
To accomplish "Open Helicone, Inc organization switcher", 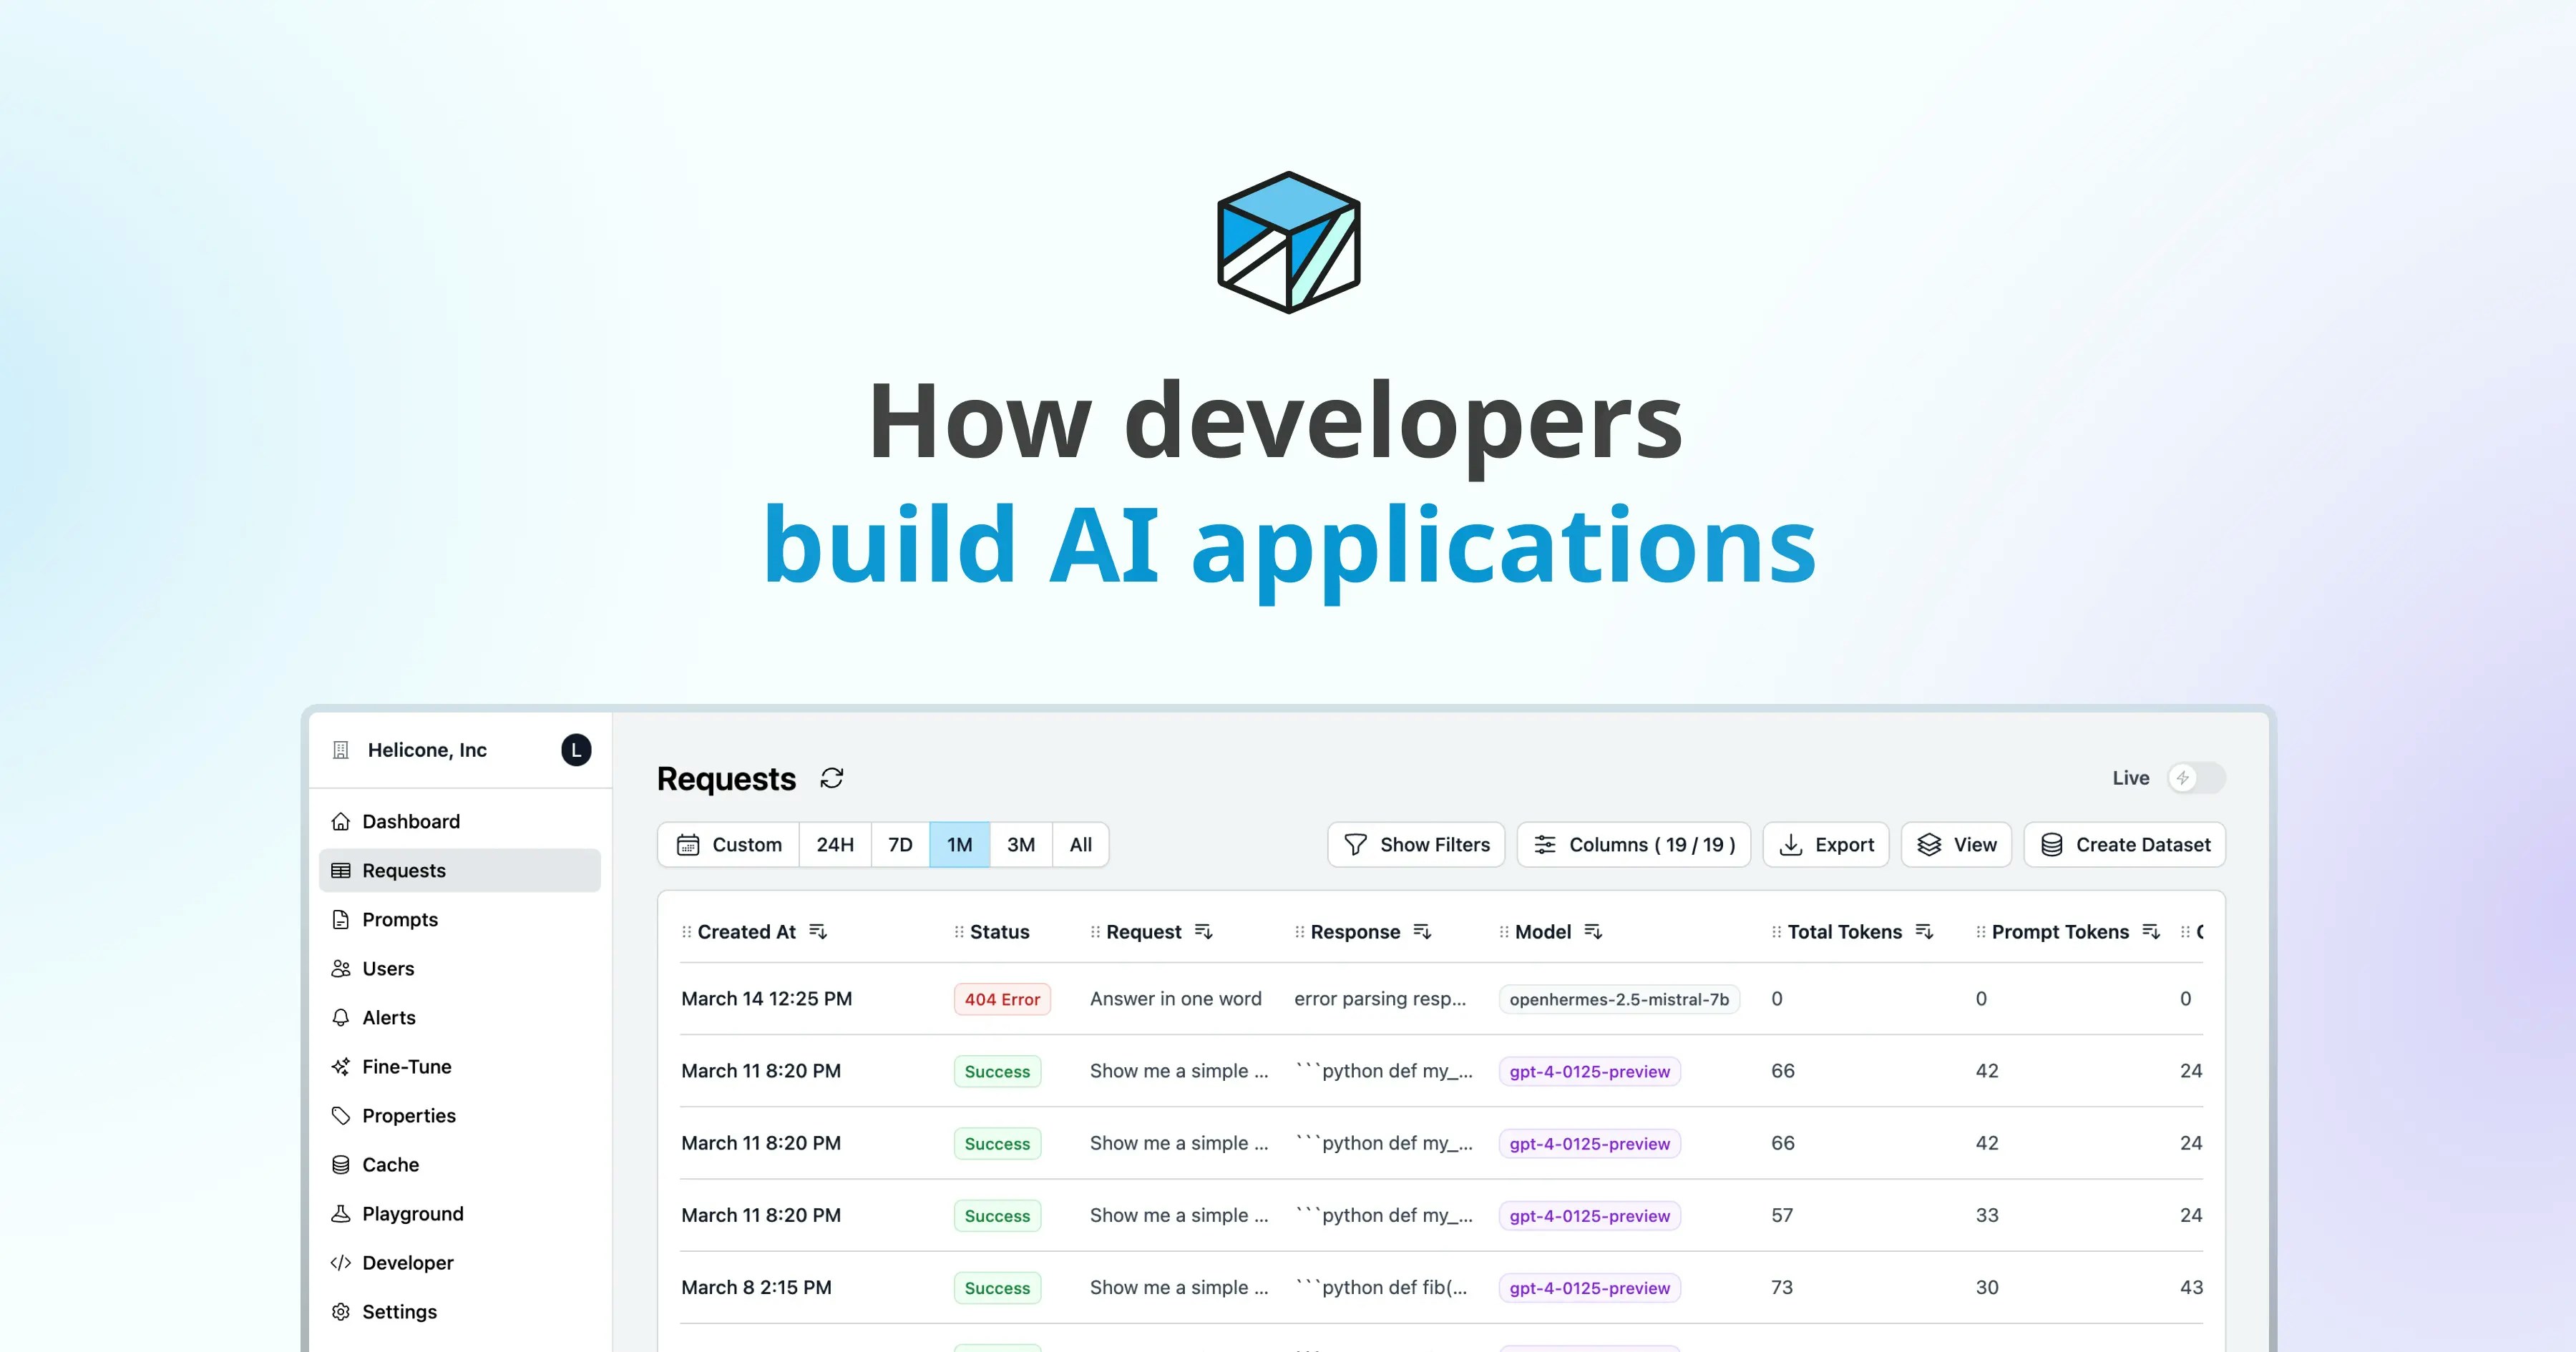I will [428, 750].
